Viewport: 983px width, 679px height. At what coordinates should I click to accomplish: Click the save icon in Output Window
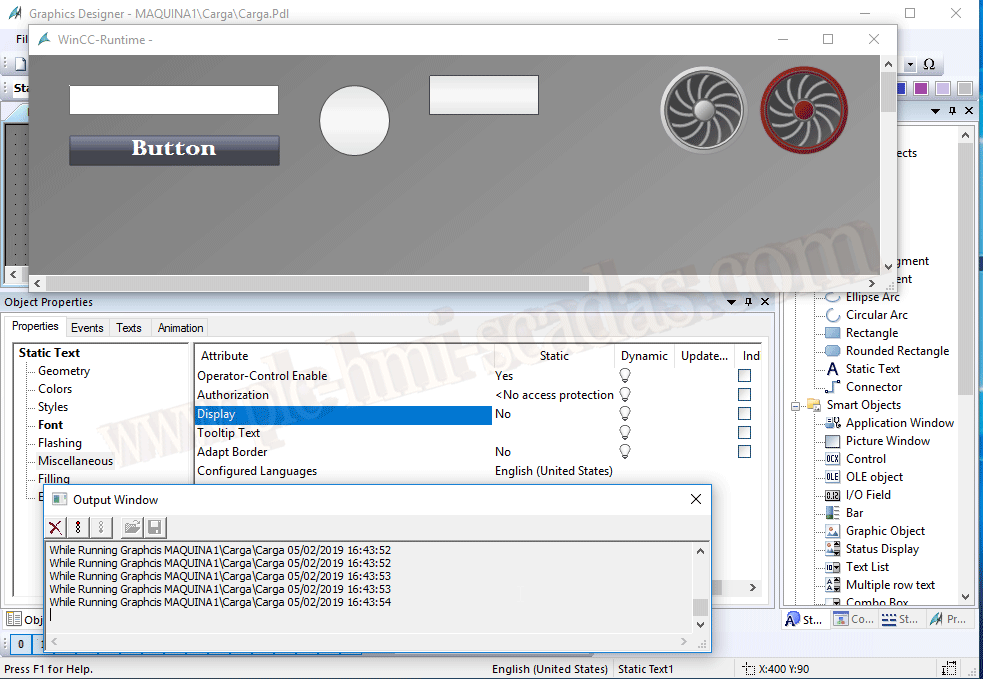[x=154, y=528]
